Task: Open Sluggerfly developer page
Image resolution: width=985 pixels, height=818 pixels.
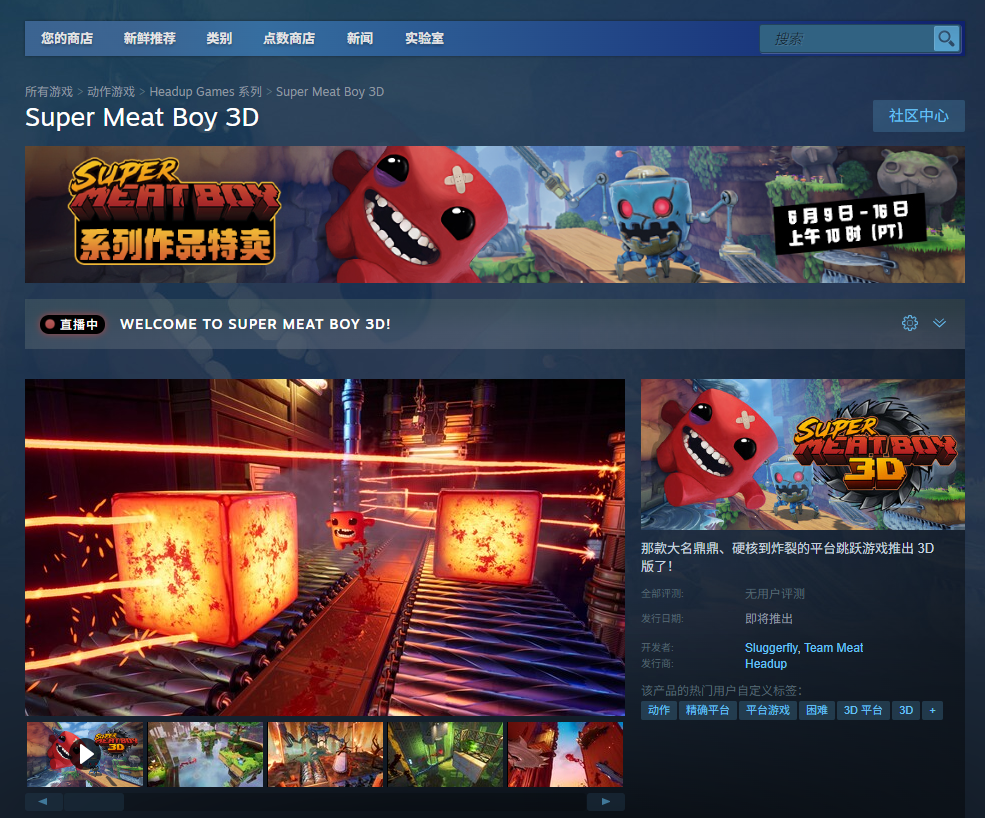Action: point(771,648)
